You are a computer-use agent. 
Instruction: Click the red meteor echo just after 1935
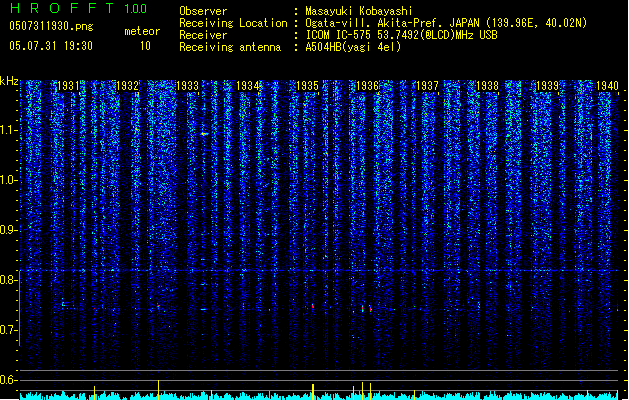point(313,306)
